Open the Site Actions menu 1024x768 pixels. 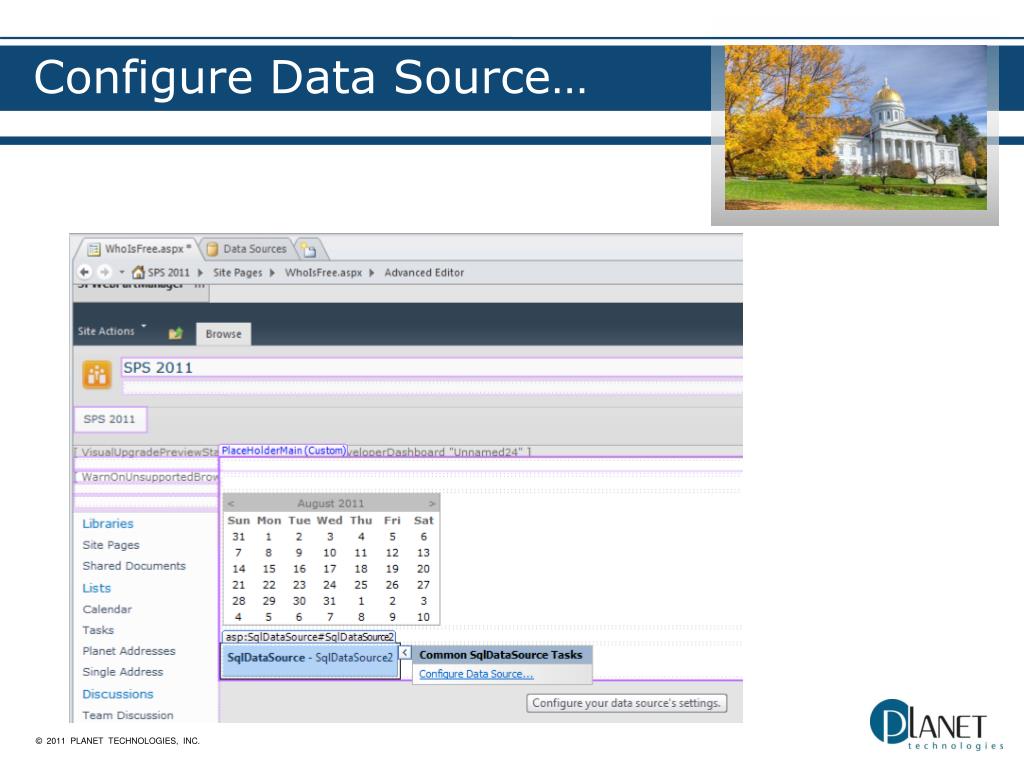click(111, 330)
